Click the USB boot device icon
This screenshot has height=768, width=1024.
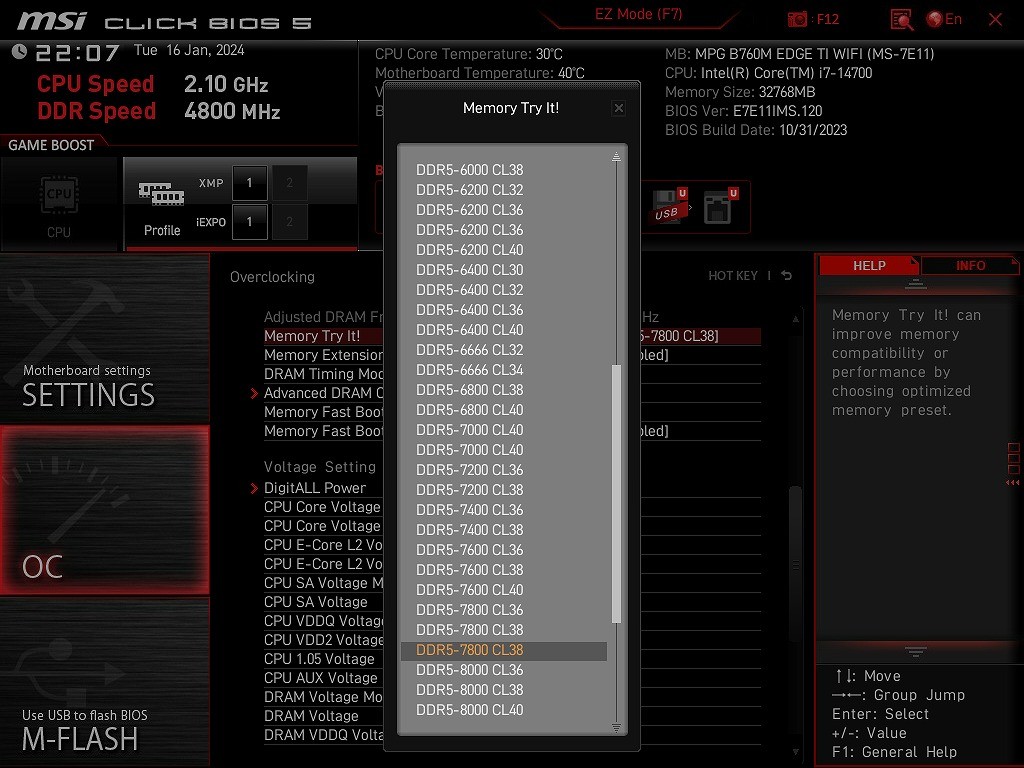[x=668, y=208]
